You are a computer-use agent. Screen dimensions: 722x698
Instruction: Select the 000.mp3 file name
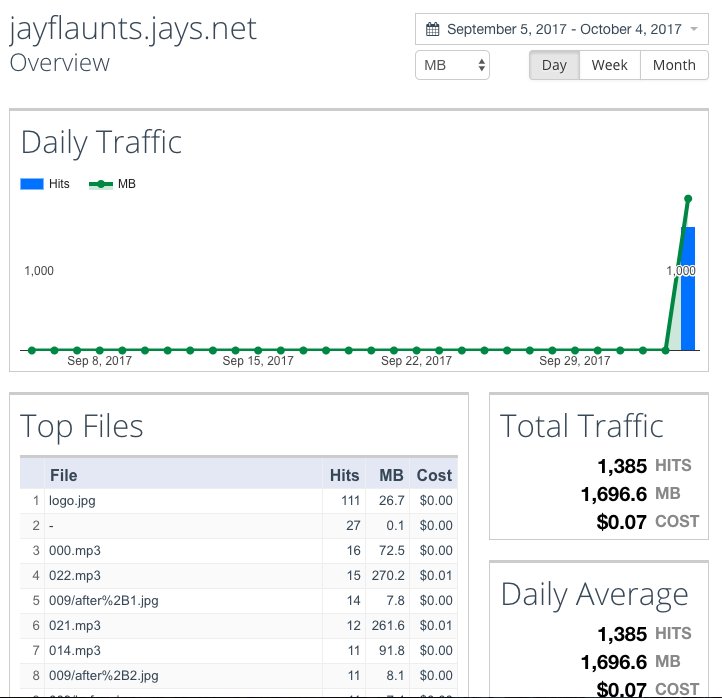pyautogui.click(x=75, y=551)
